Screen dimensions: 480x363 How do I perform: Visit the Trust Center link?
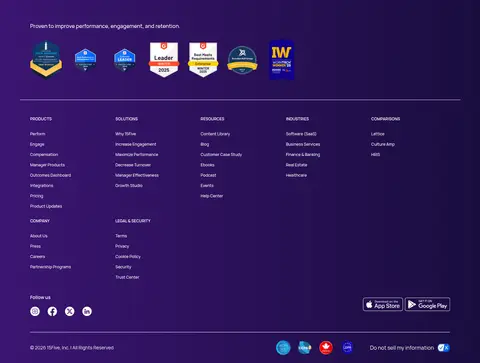point(127,277)
